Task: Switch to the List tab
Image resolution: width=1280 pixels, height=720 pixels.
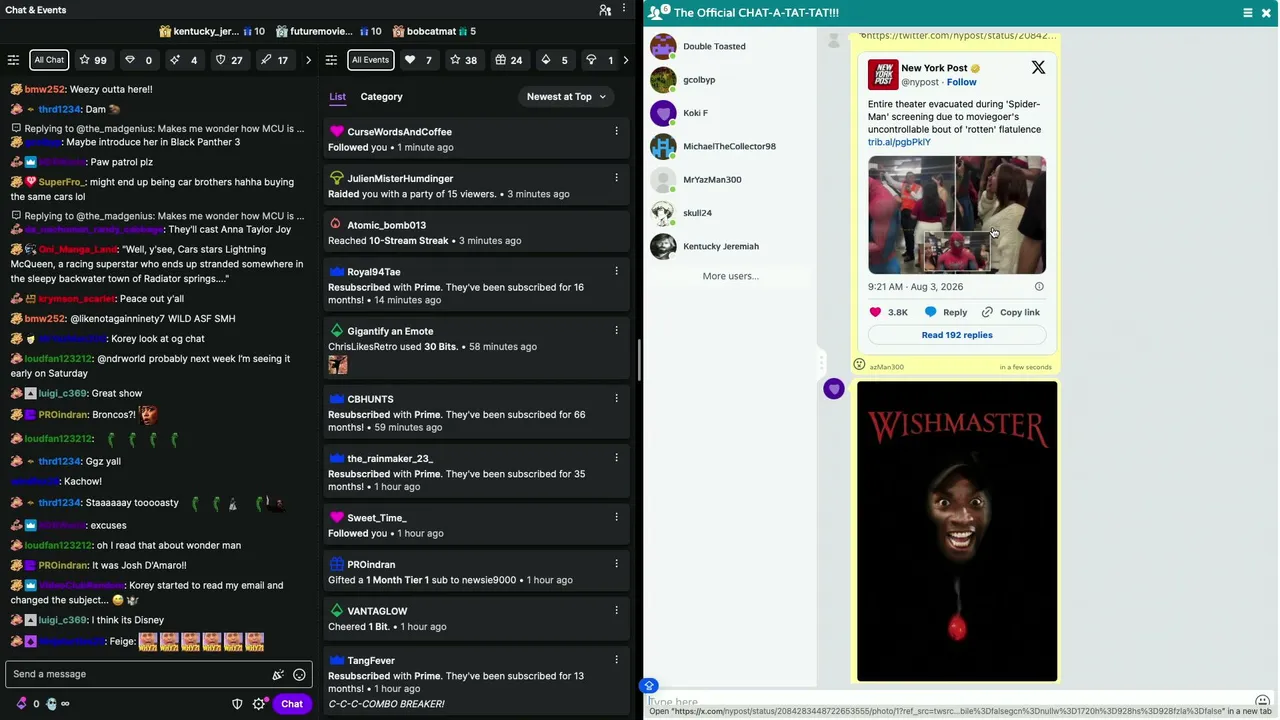Action: pyautogui.click(x=338, y=97)
